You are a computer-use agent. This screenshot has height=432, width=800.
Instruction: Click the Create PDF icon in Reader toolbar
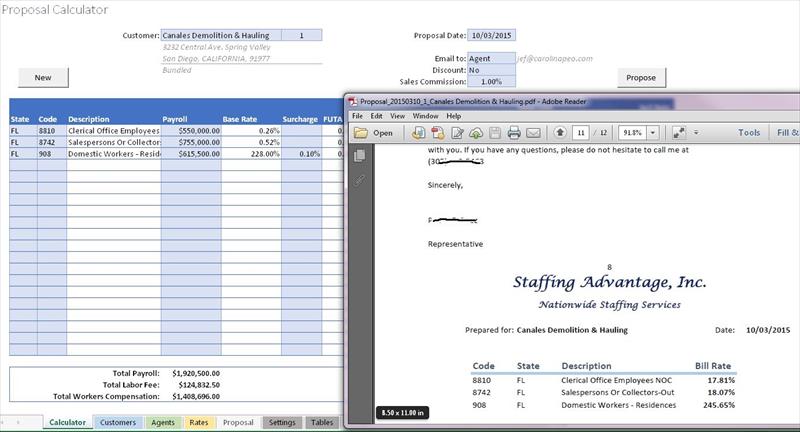point(438,133)
